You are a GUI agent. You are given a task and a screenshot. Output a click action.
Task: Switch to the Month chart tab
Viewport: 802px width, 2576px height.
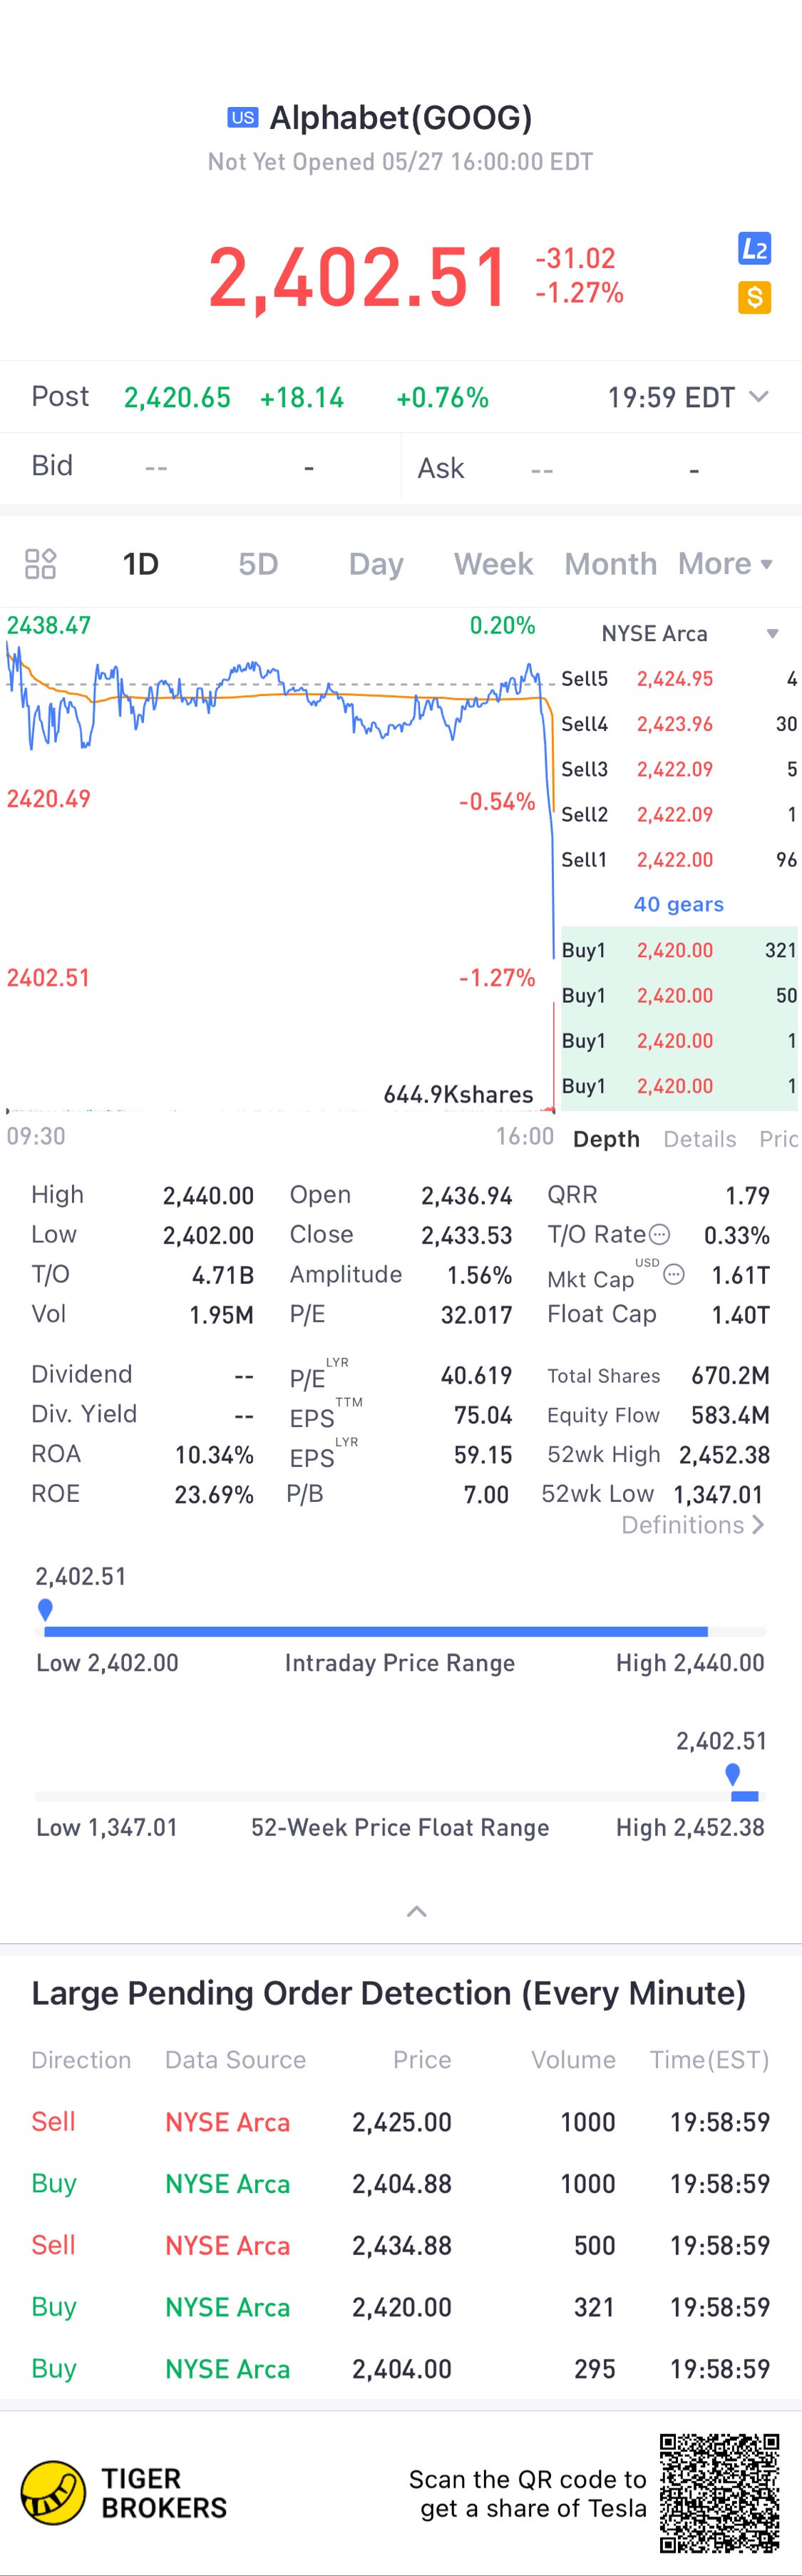[x=610, y=564]
